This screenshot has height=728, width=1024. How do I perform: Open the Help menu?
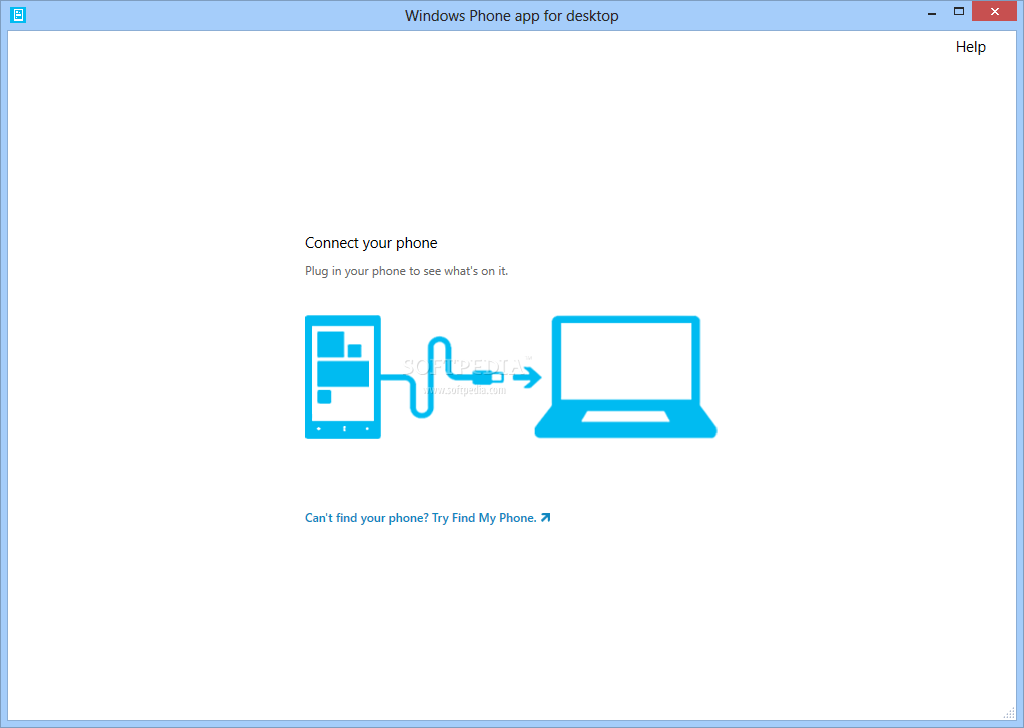[x=970, y=47]
